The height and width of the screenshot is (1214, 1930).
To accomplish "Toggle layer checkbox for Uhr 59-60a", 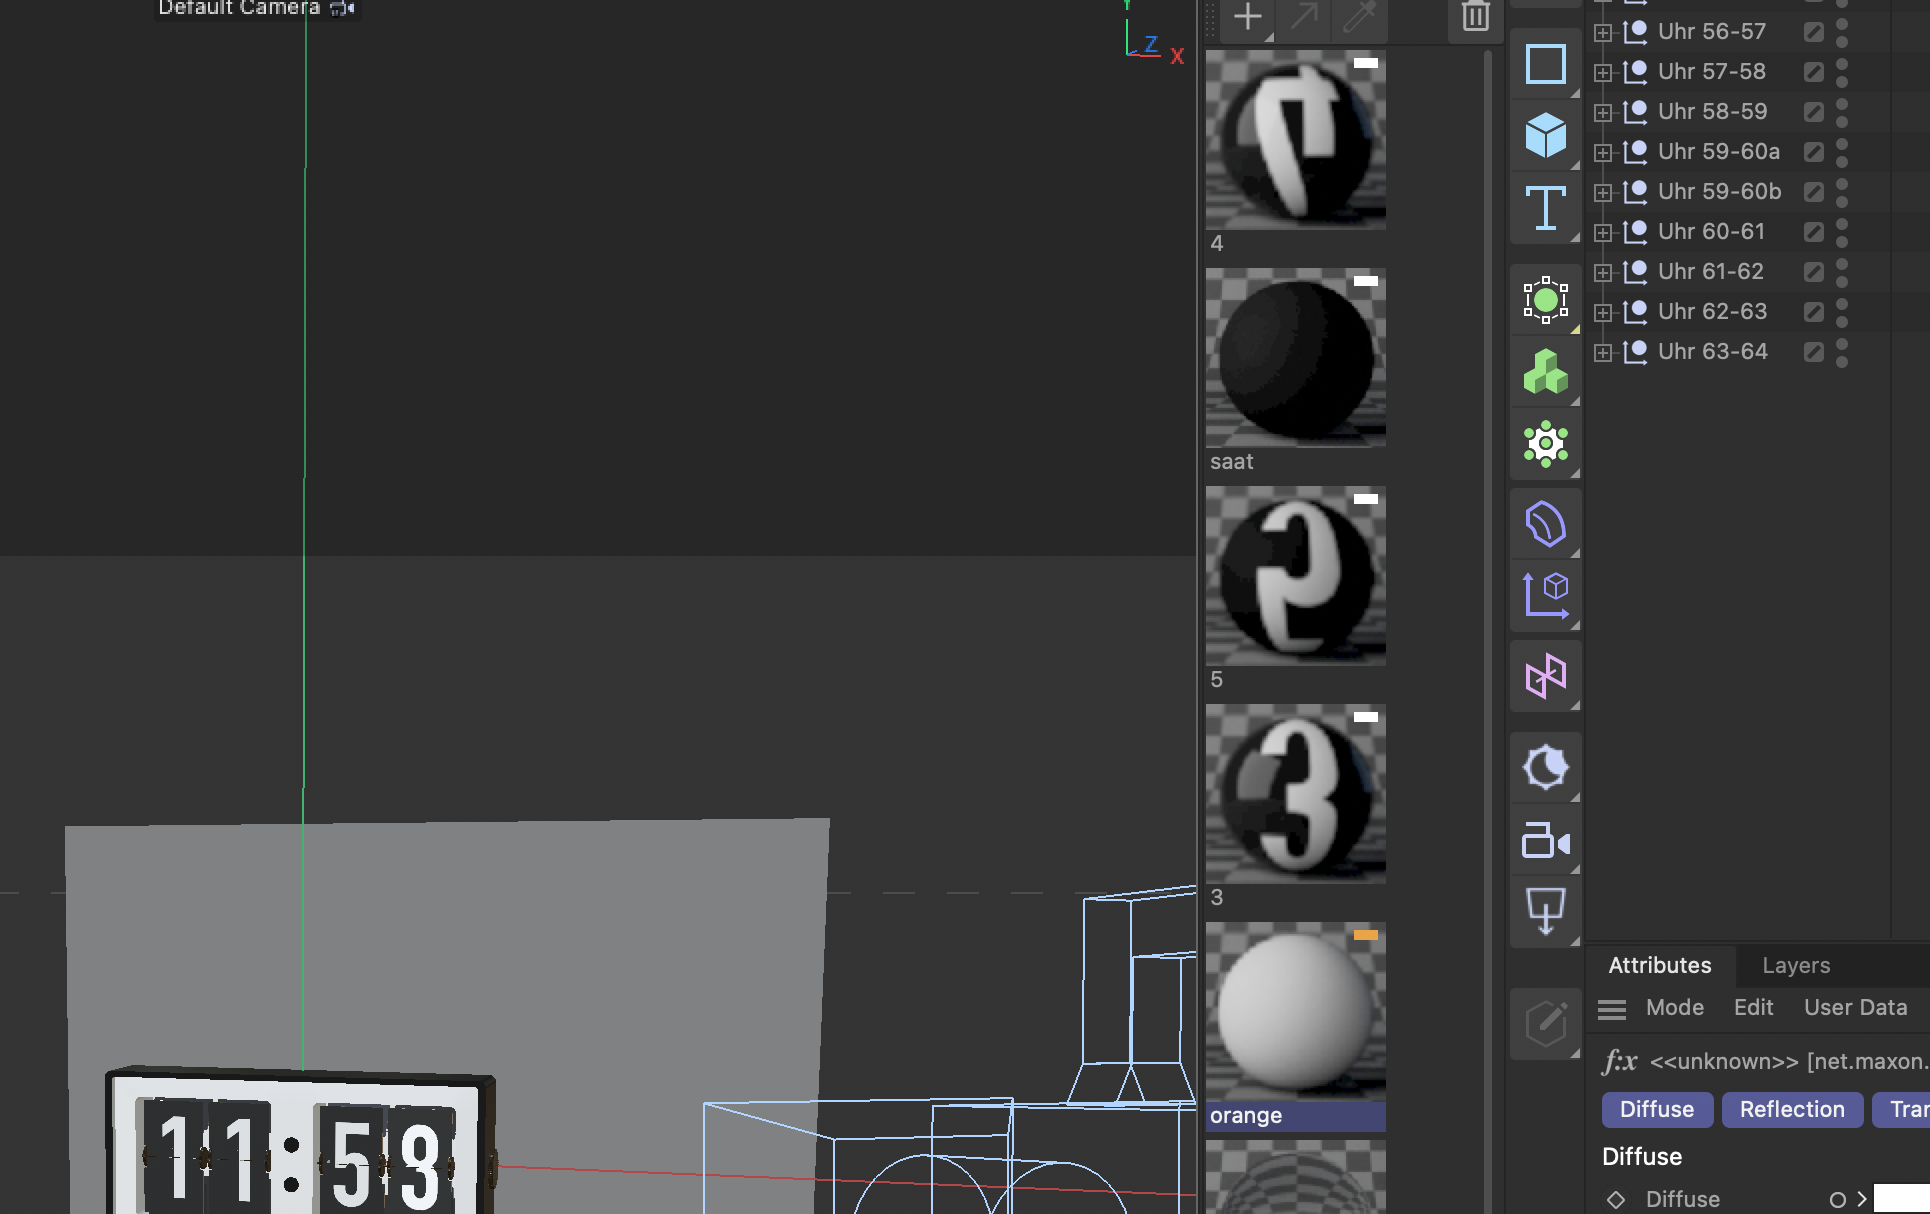I will [1814, 152].
